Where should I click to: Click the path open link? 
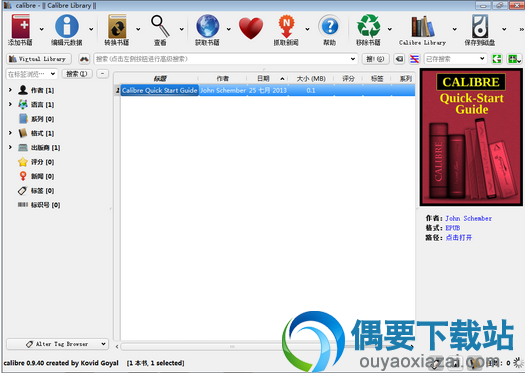pos(459,238)
